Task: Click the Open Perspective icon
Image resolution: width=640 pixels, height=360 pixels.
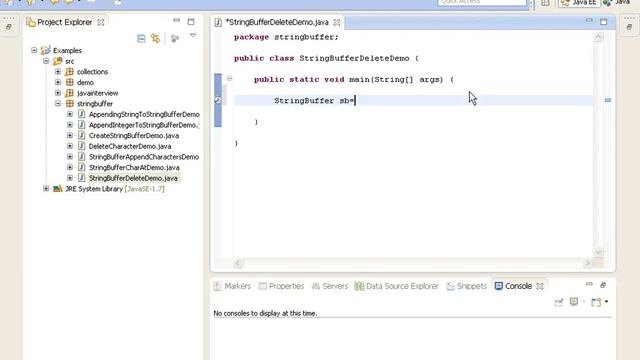Action: [546, 3]
